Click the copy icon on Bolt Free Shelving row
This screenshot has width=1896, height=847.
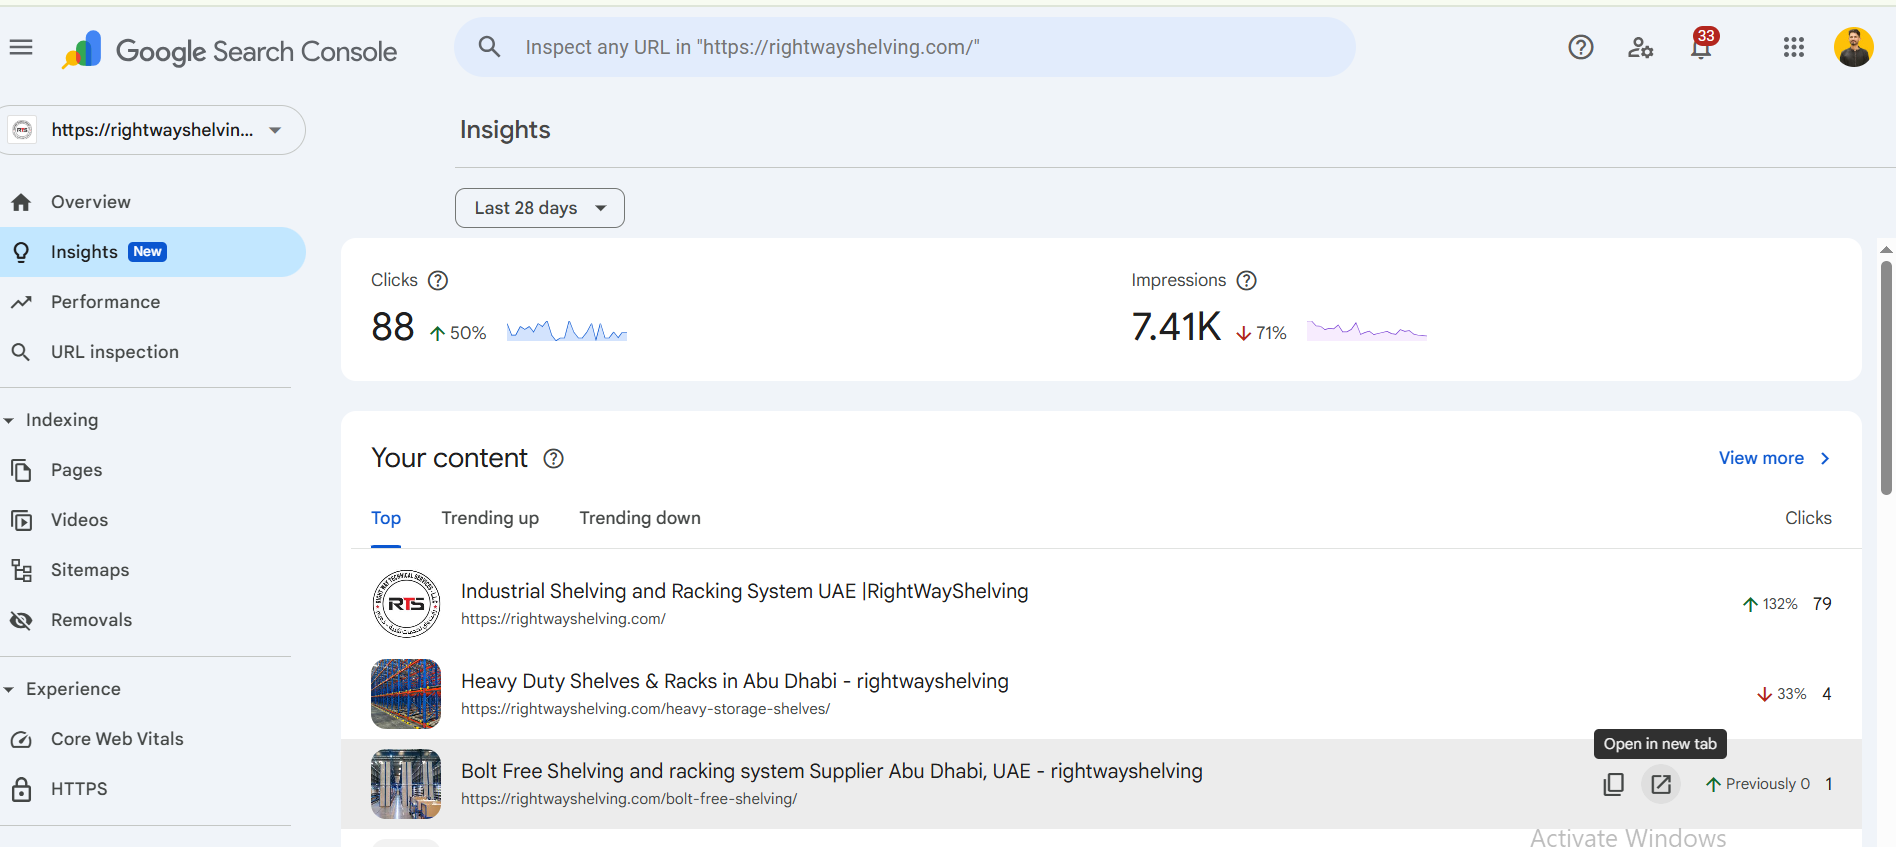tap(1613, 784)
